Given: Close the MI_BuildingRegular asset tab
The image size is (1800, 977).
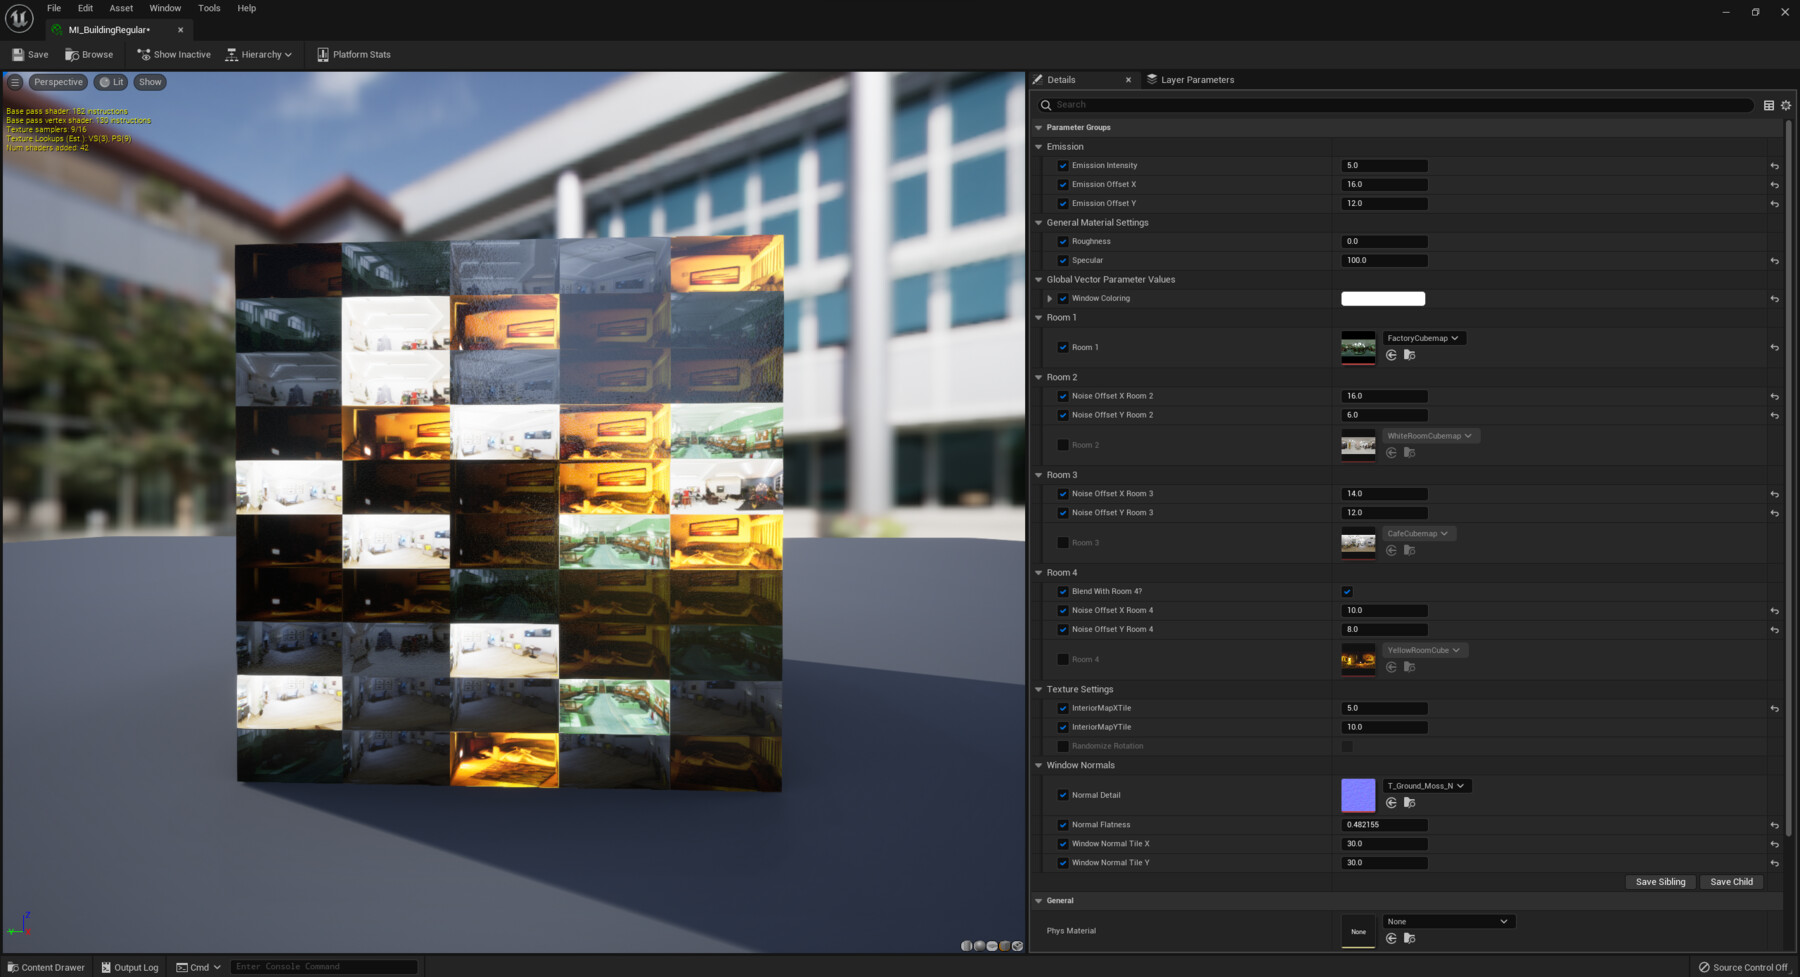Looking at the screenshot, I should coord(180,30).
